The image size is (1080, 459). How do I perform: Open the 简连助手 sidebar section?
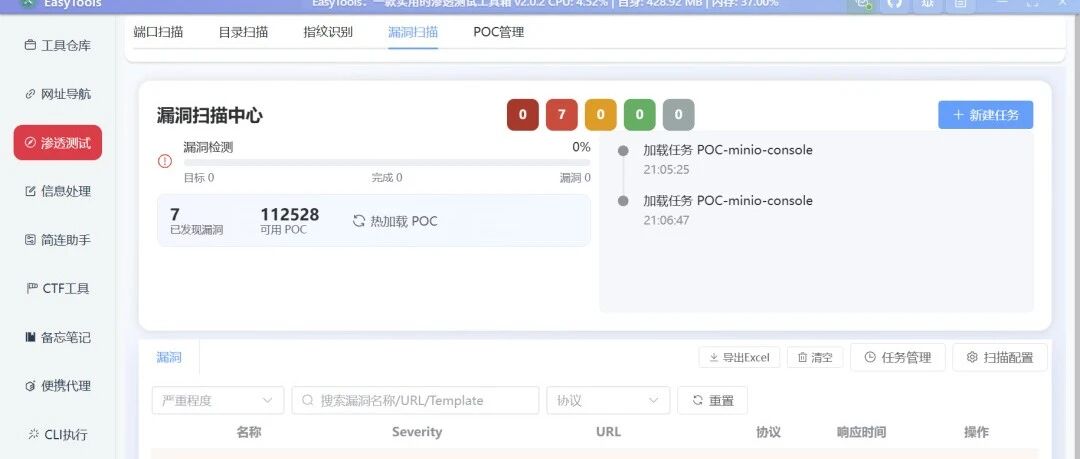click(x=58, y=240)
